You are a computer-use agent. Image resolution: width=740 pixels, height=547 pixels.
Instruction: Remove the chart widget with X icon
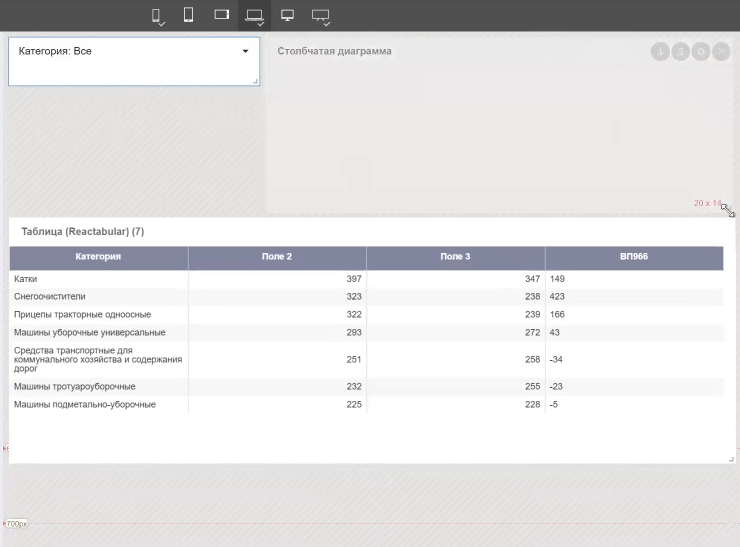[720, 51]
